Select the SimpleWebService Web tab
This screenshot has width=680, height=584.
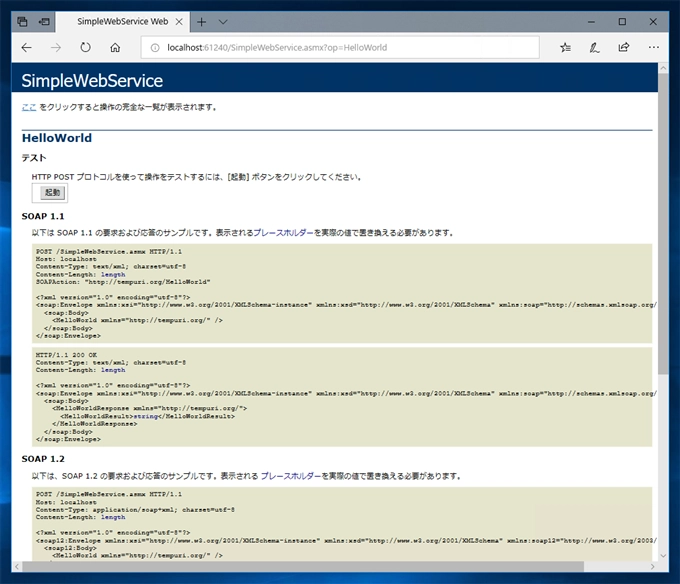pos(123,22)
